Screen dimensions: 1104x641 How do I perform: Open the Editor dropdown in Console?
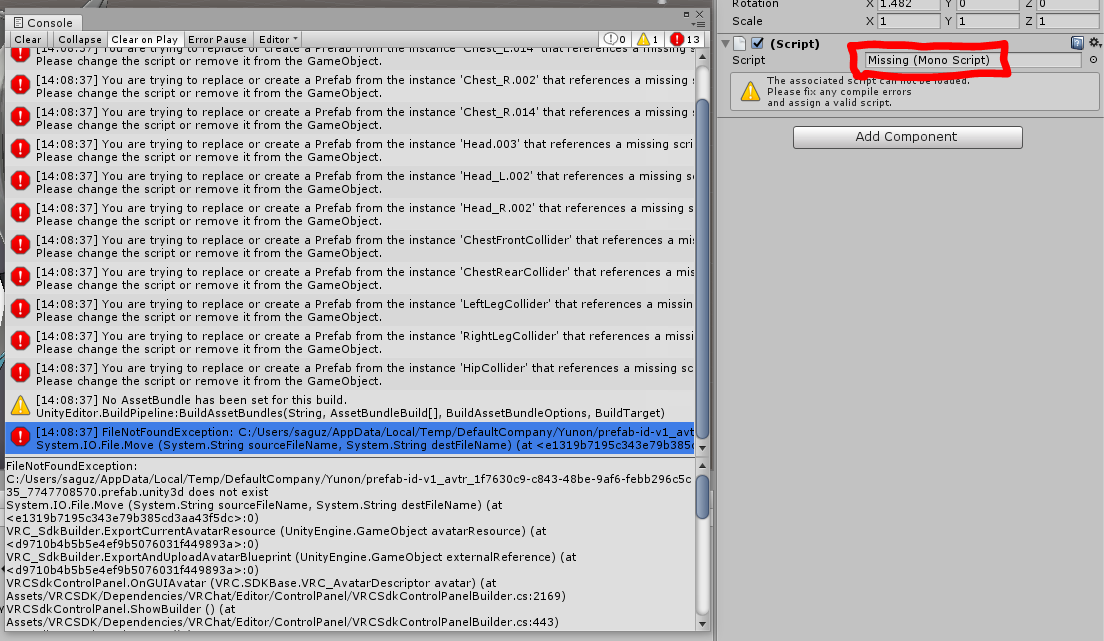point(277,39)
